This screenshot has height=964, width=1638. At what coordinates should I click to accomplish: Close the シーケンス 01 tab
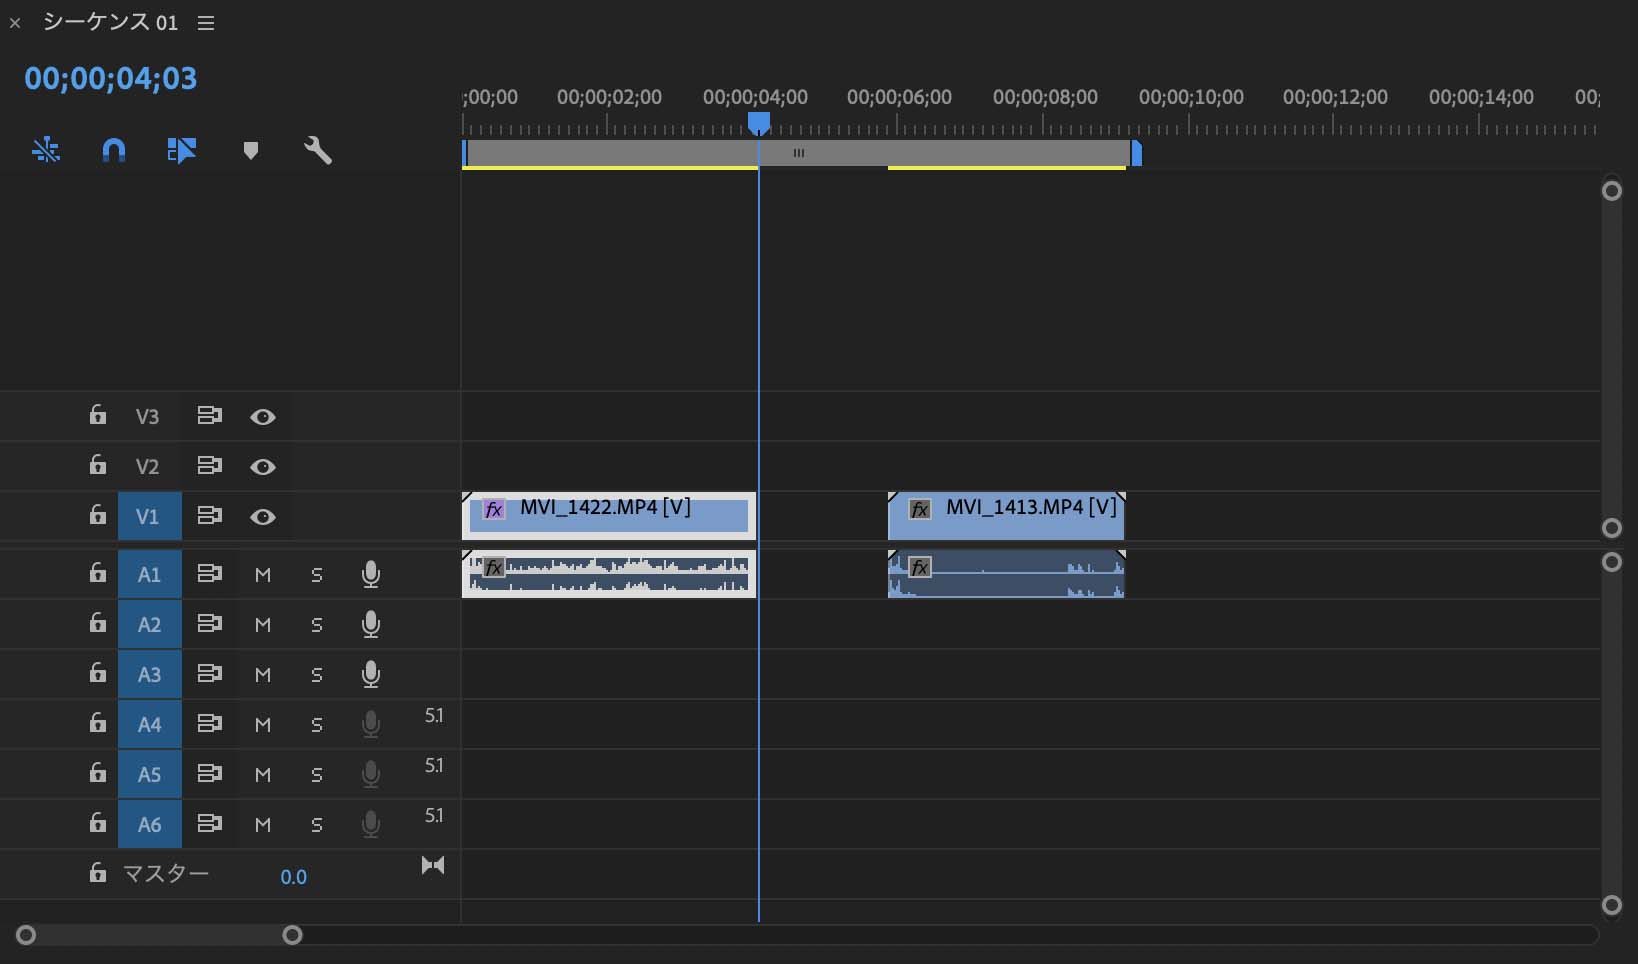point(15,23)
